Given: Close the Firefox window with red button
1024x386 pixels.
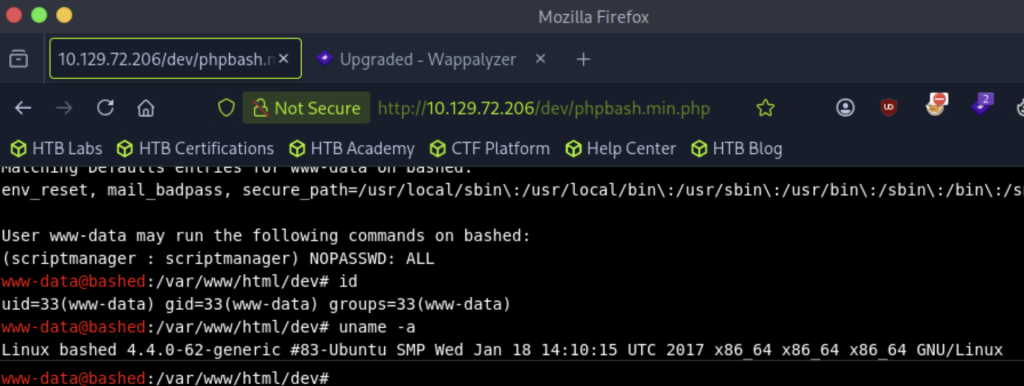Looking at the screenshot, I should pyautogui.click(x=13, y=15).
